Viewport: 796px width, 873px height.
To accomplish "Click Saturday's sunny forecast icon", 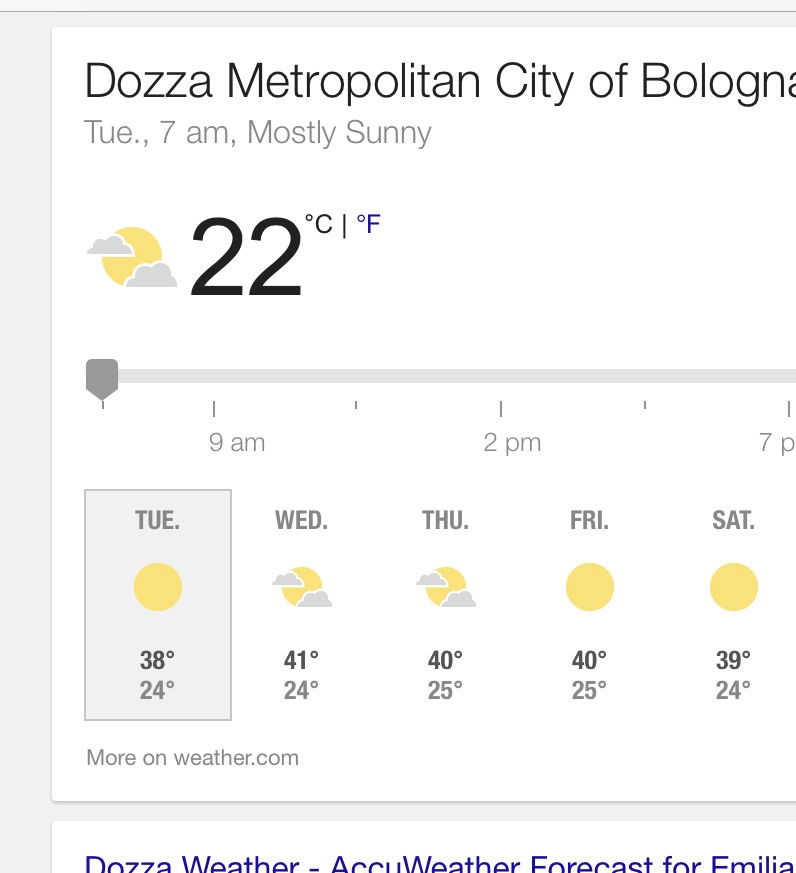I will [x=733, y=587].
